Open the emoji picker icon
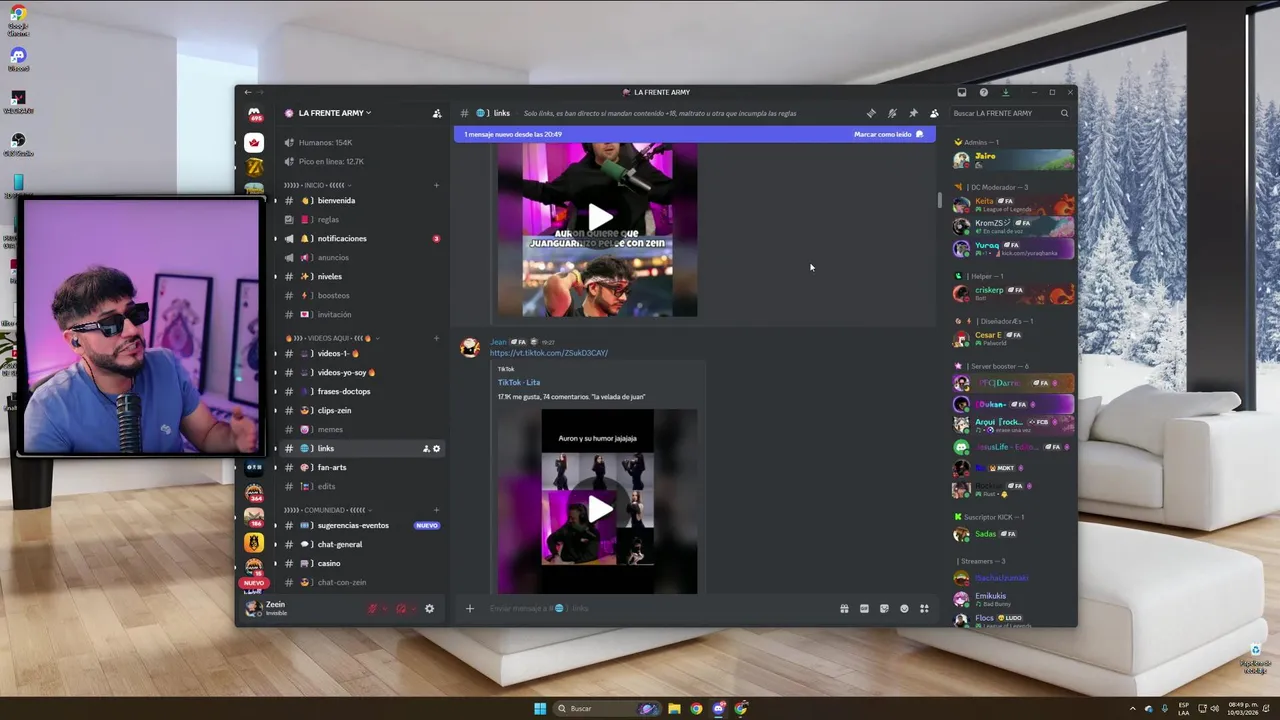The image size is (1280, 720). coord(904,608)
